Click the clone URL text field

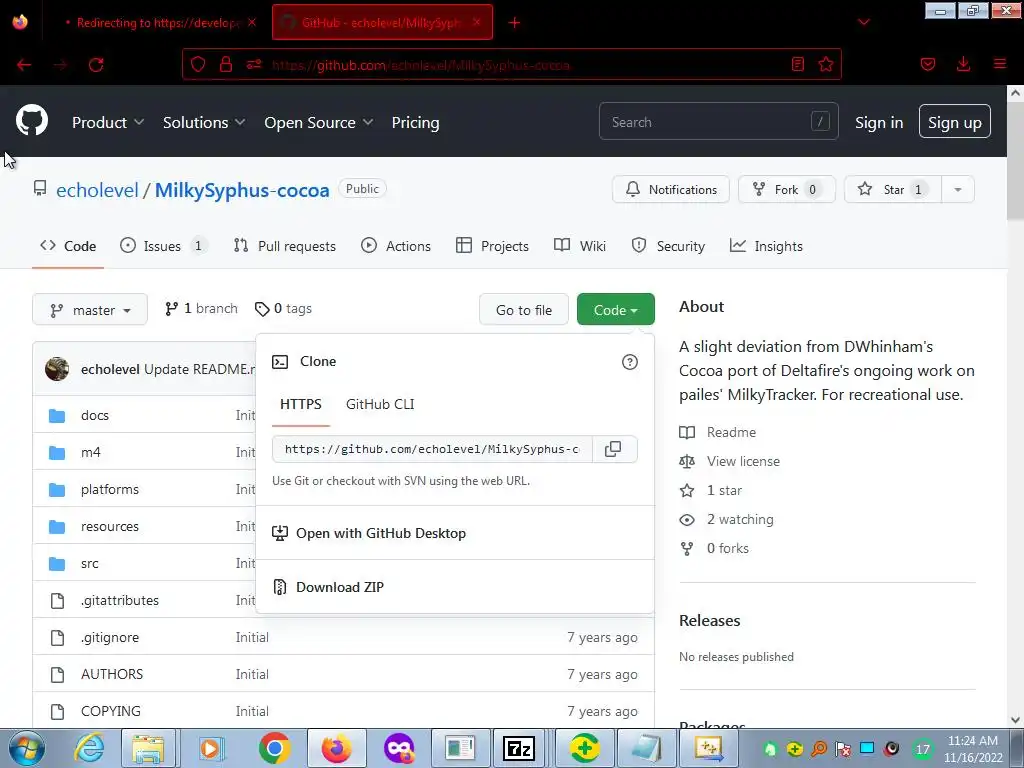tap(432, 449)
